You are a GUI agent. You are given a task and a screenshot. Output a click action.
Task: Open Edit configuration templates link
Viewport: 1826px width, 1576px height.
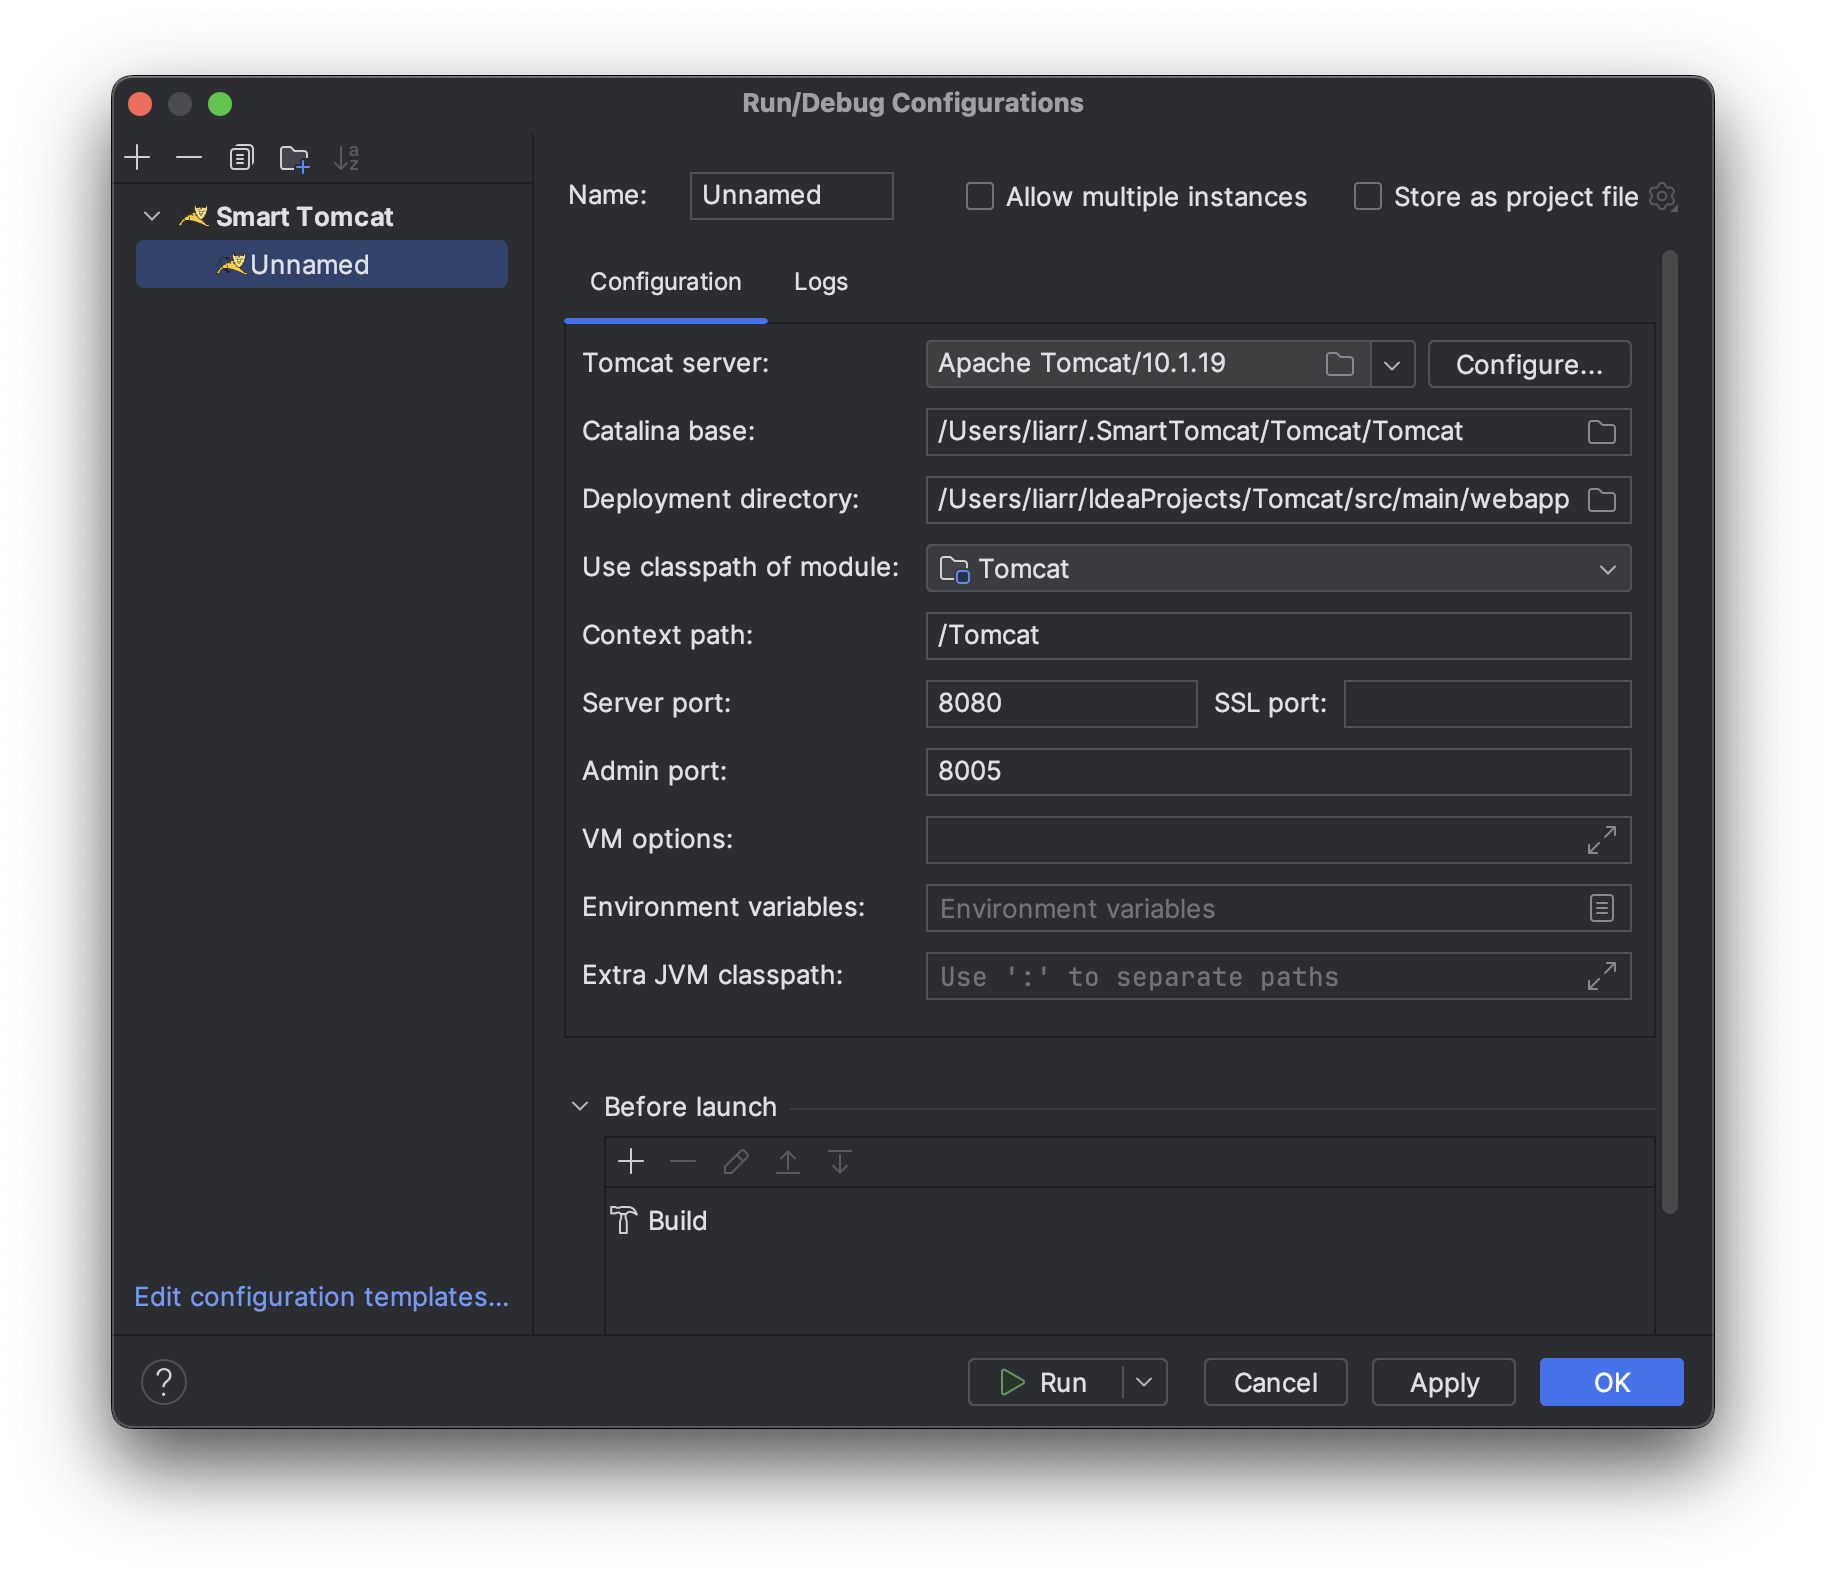[x=322, y=1297]
